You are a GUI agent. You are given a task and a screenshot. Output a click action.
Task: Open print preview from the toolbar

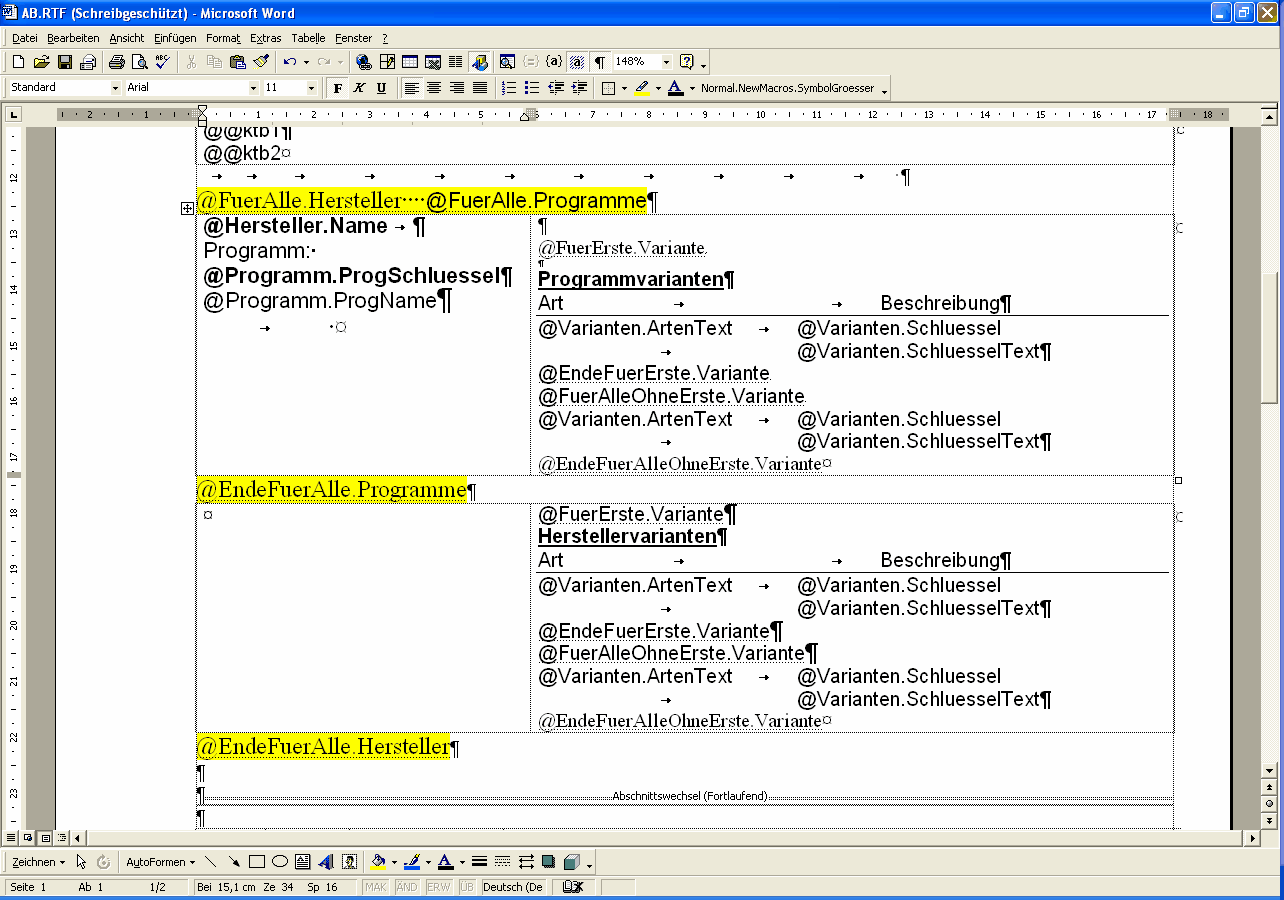pyautogui.click(x=139, y=62)
